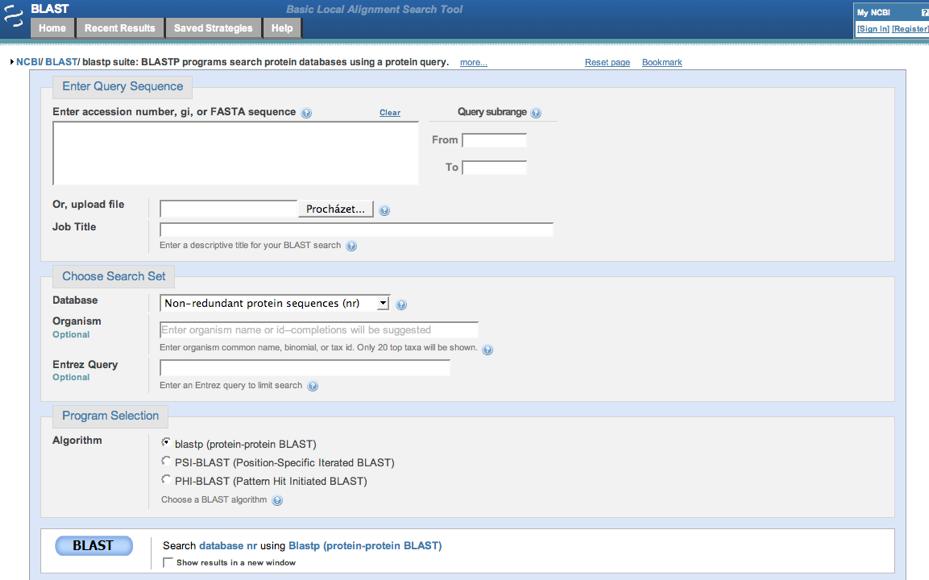Click the Organism name input field
929x580 pixels.
click(x=319, y=330)
